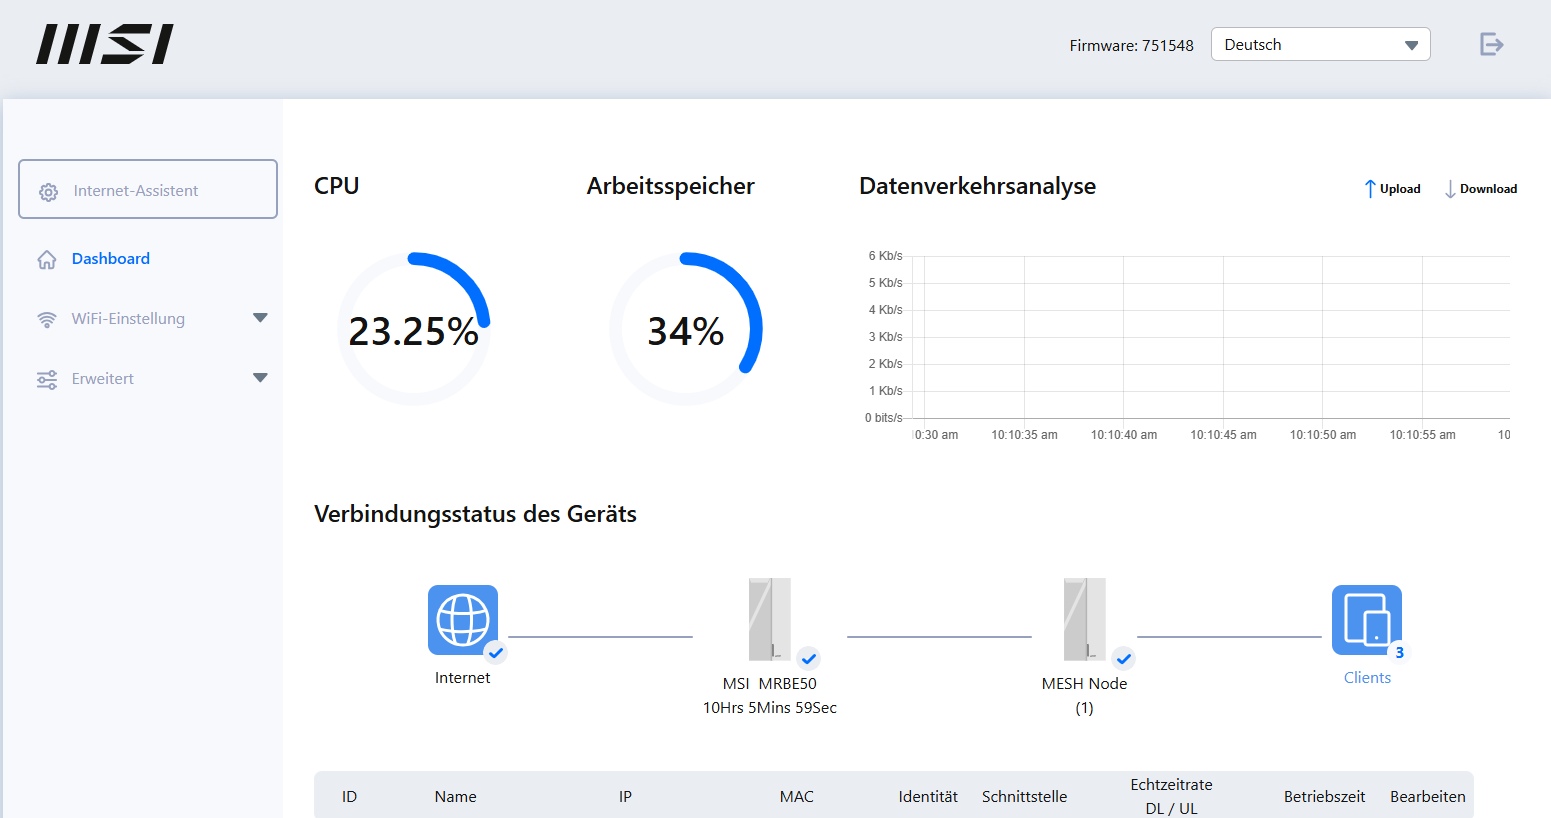Select the MESH Node device icon

(x=1085, y=619)
